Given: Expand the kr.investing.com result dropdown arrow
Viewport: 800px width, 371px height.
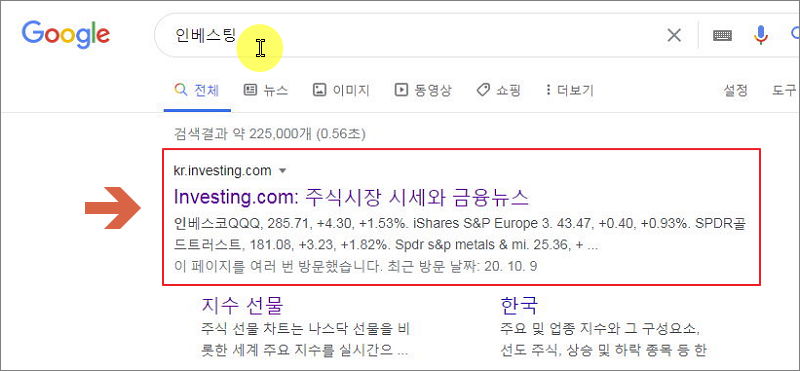Looking at the screenshot, I should click(x=283, y=171).
